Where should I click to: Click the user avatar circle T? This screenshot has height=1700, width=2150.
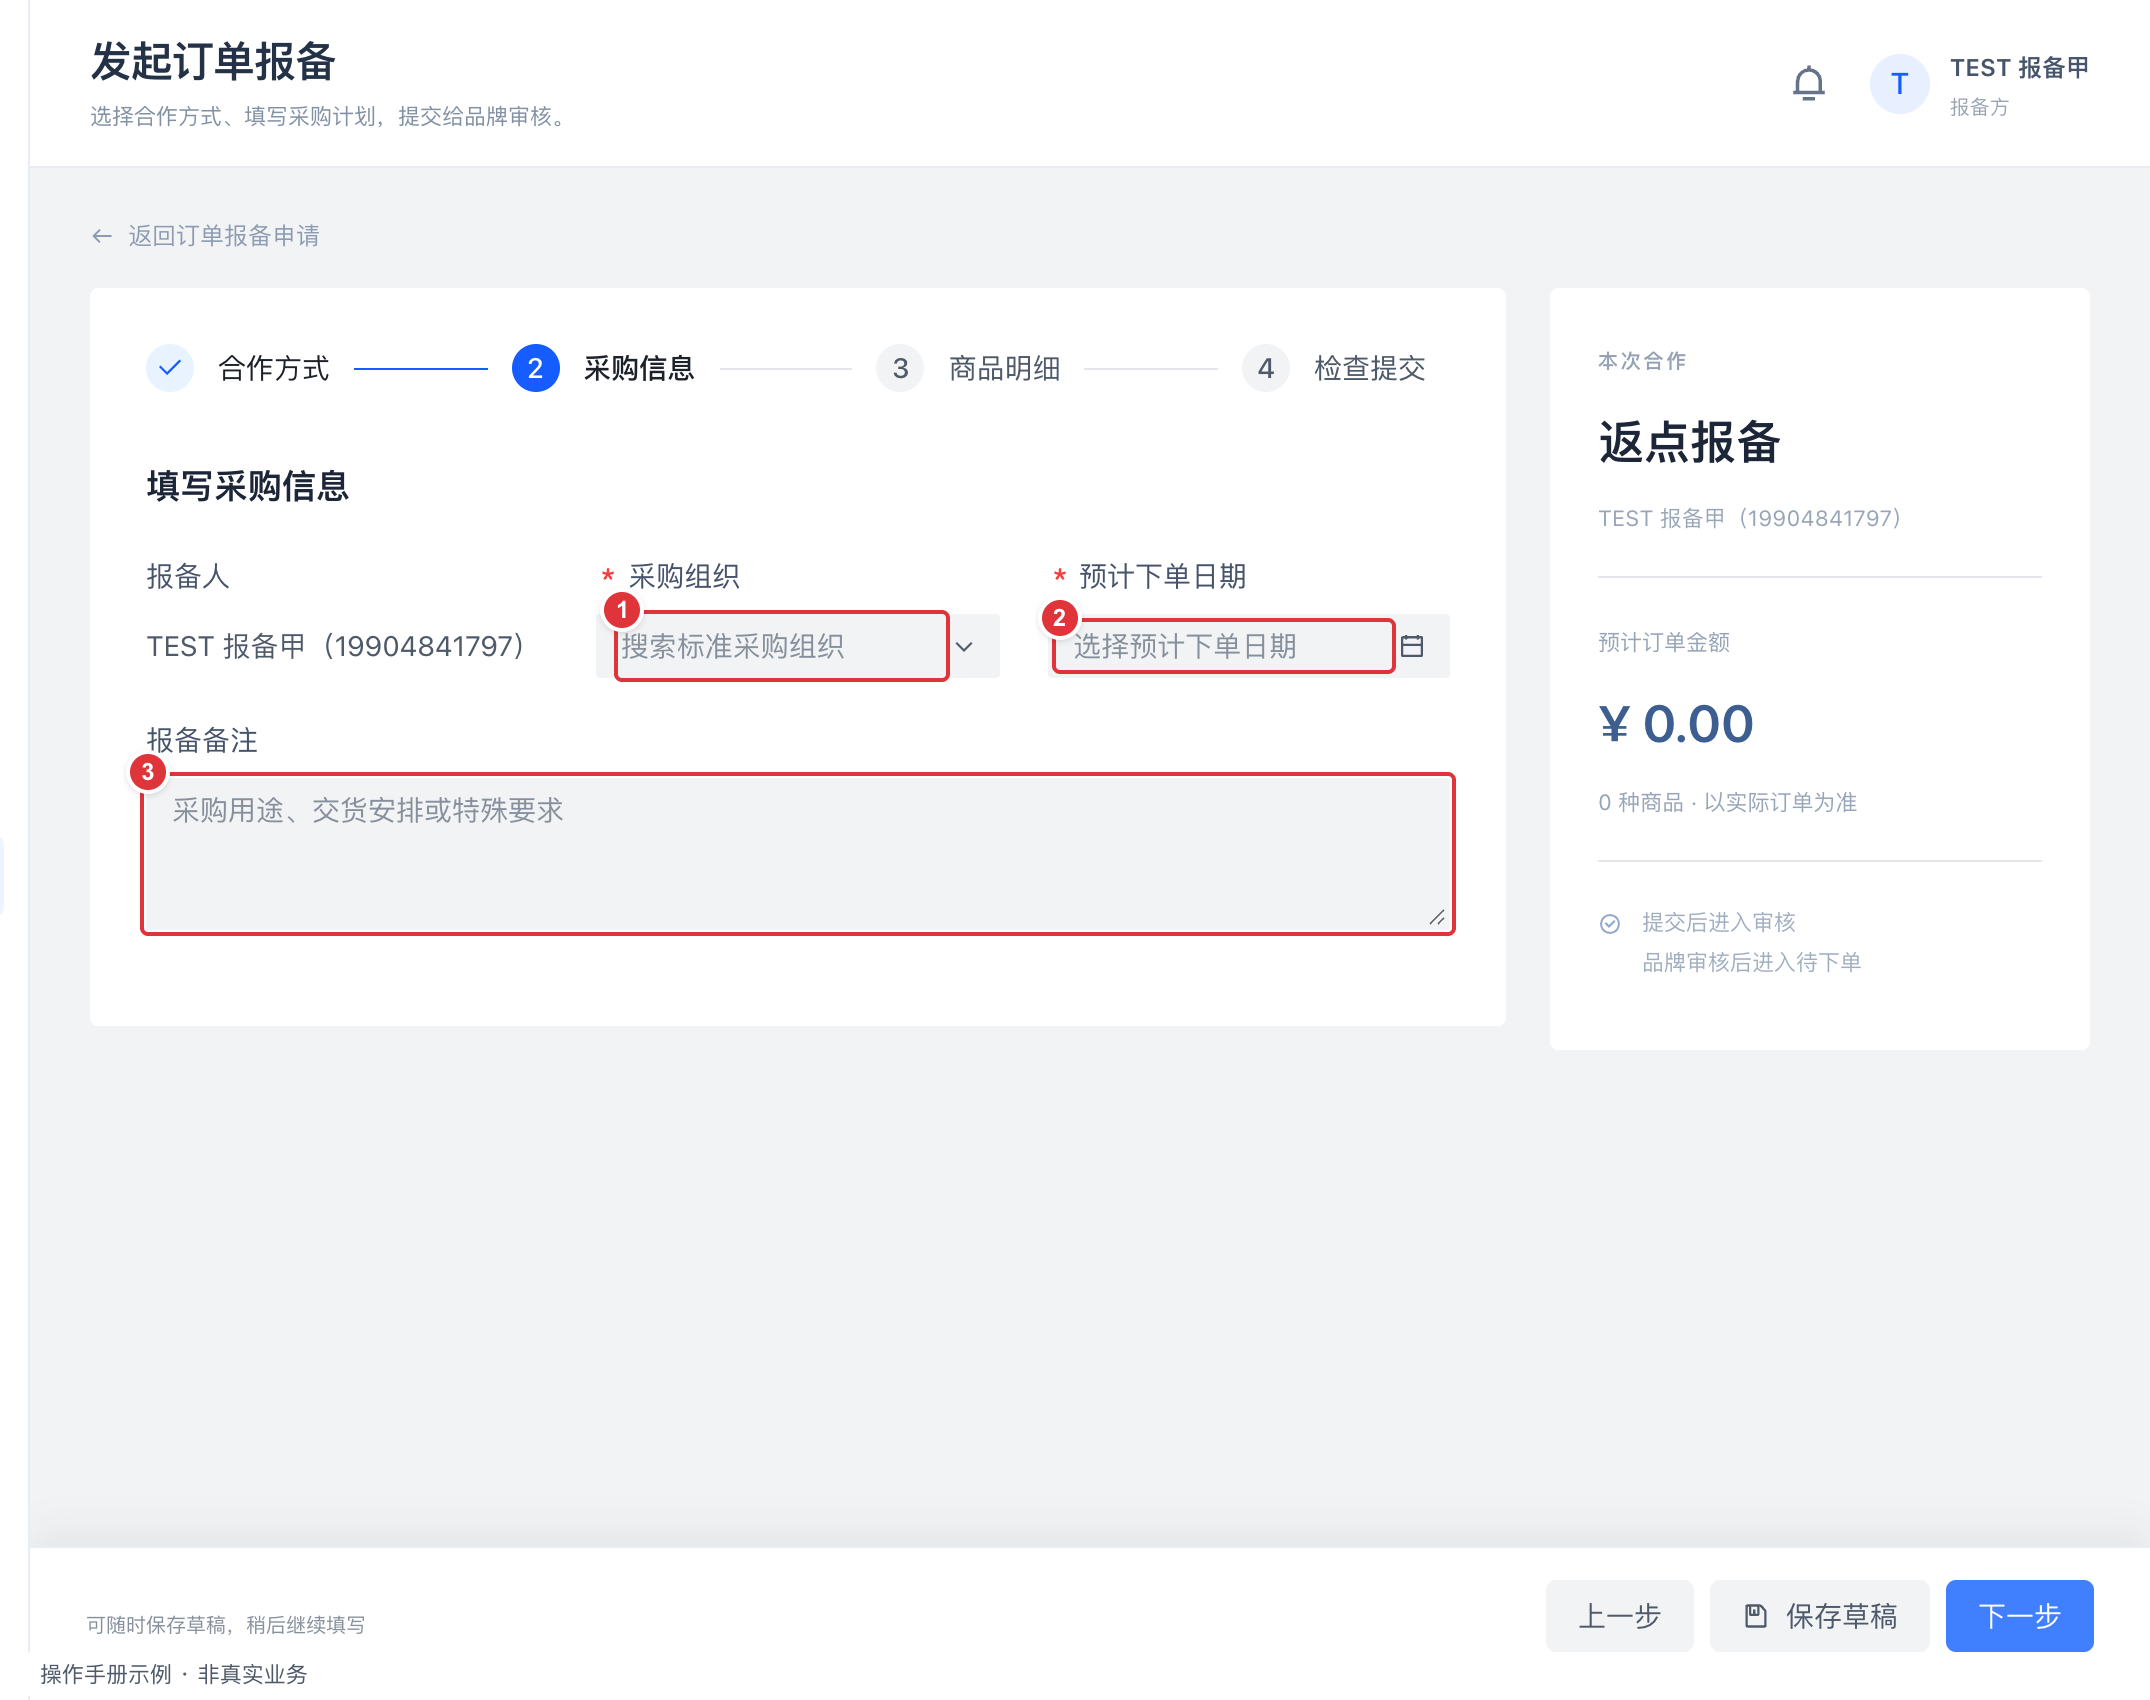pyautogui.click(x=1899, y=84)
